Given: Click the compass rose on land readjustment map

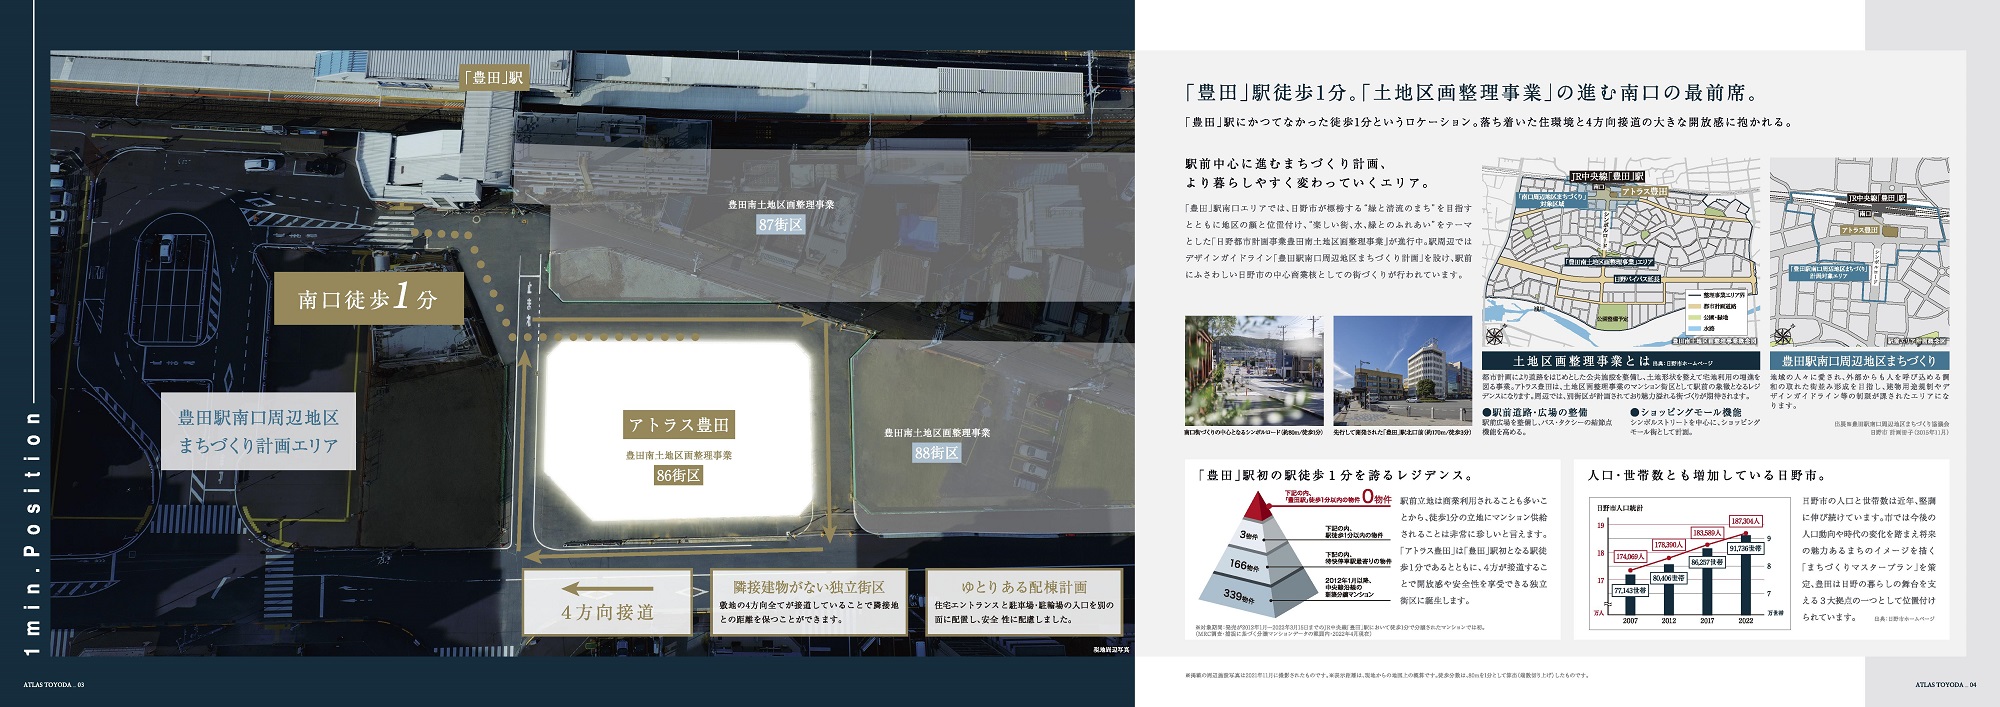Looking at the screenshot, I should tap(1495, 336).
